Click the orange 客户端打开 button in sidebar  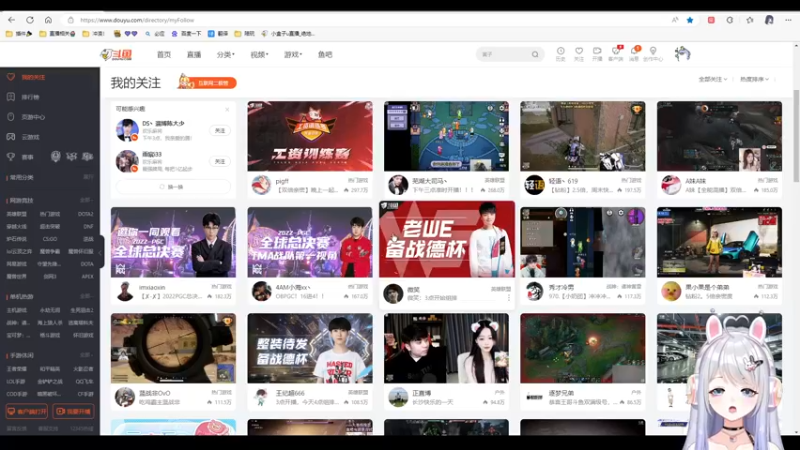(x=27, y=411)
